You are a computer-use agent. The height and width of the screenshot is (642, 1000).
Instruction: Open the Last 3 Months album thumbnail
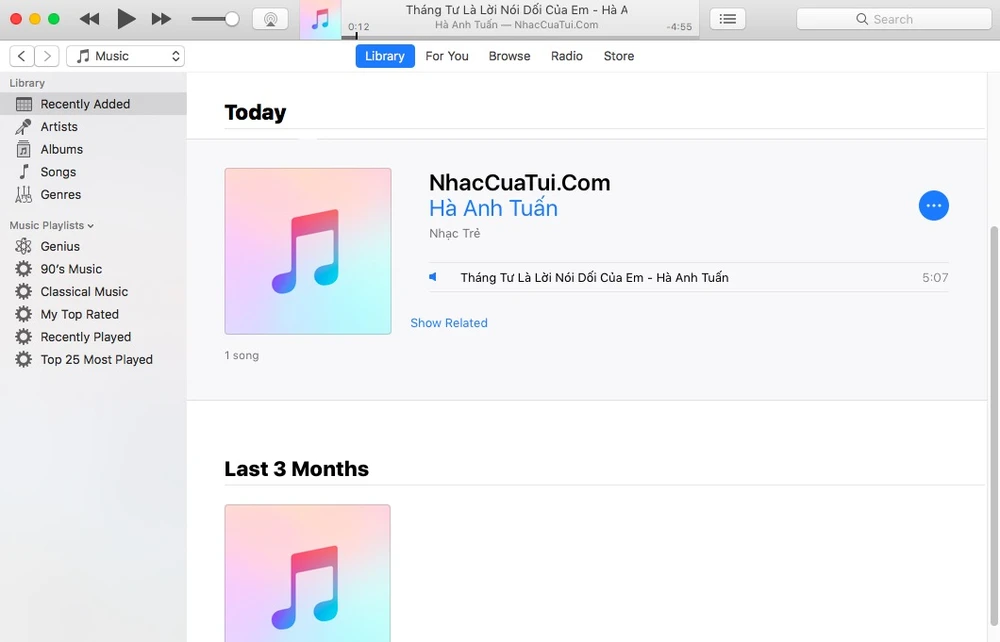(x=307, y=572)
